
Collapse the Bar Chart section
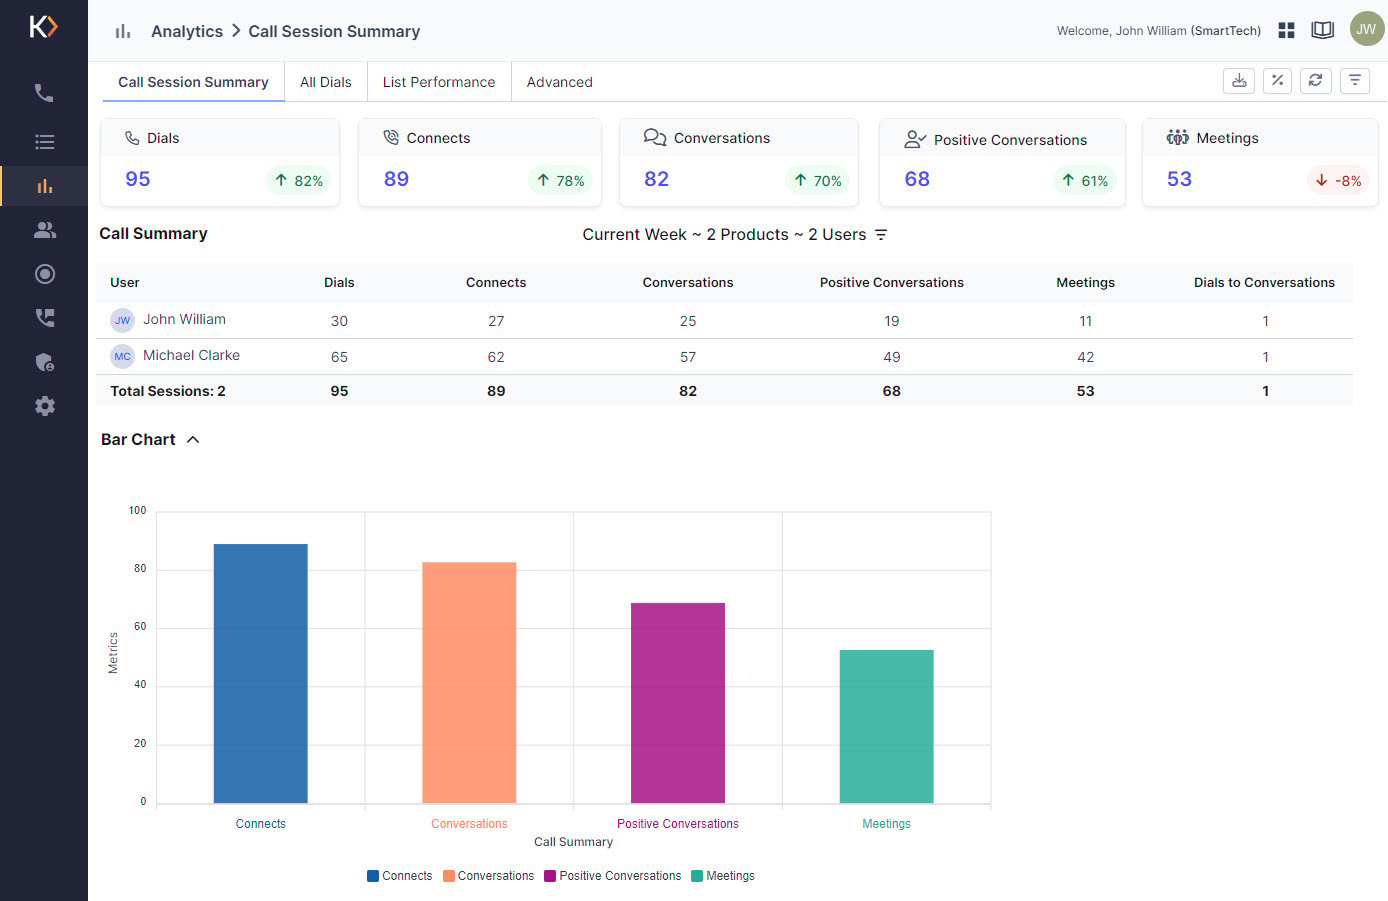(193, 439)
